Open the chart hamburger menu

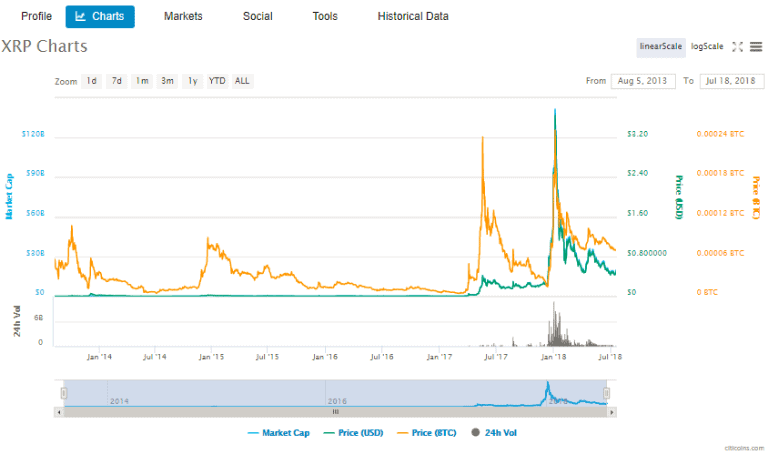[x=756, y=47]
